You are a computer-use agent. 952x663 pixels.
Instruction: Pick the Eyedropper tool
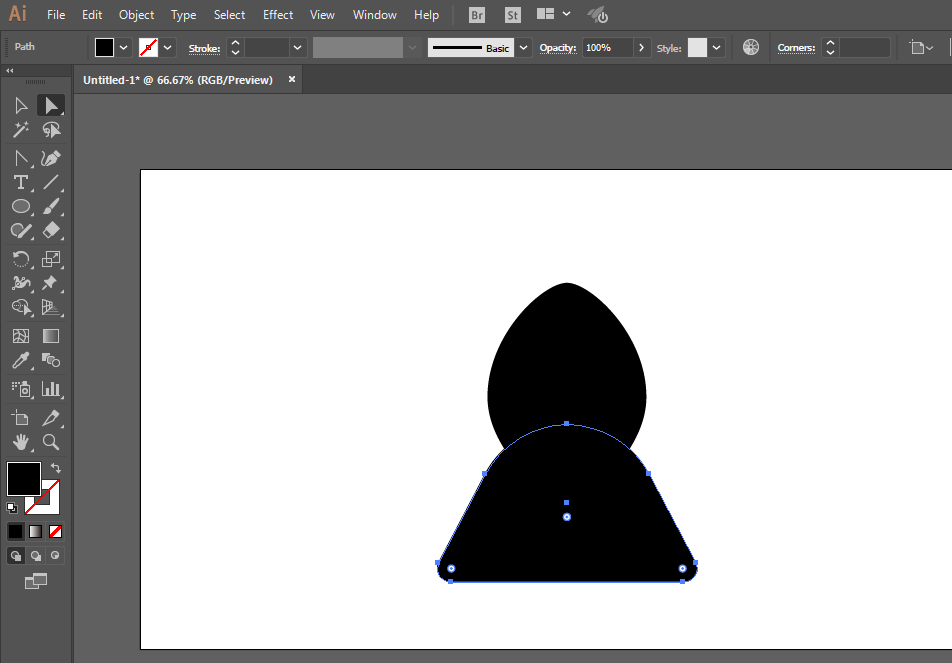(20, 361)
